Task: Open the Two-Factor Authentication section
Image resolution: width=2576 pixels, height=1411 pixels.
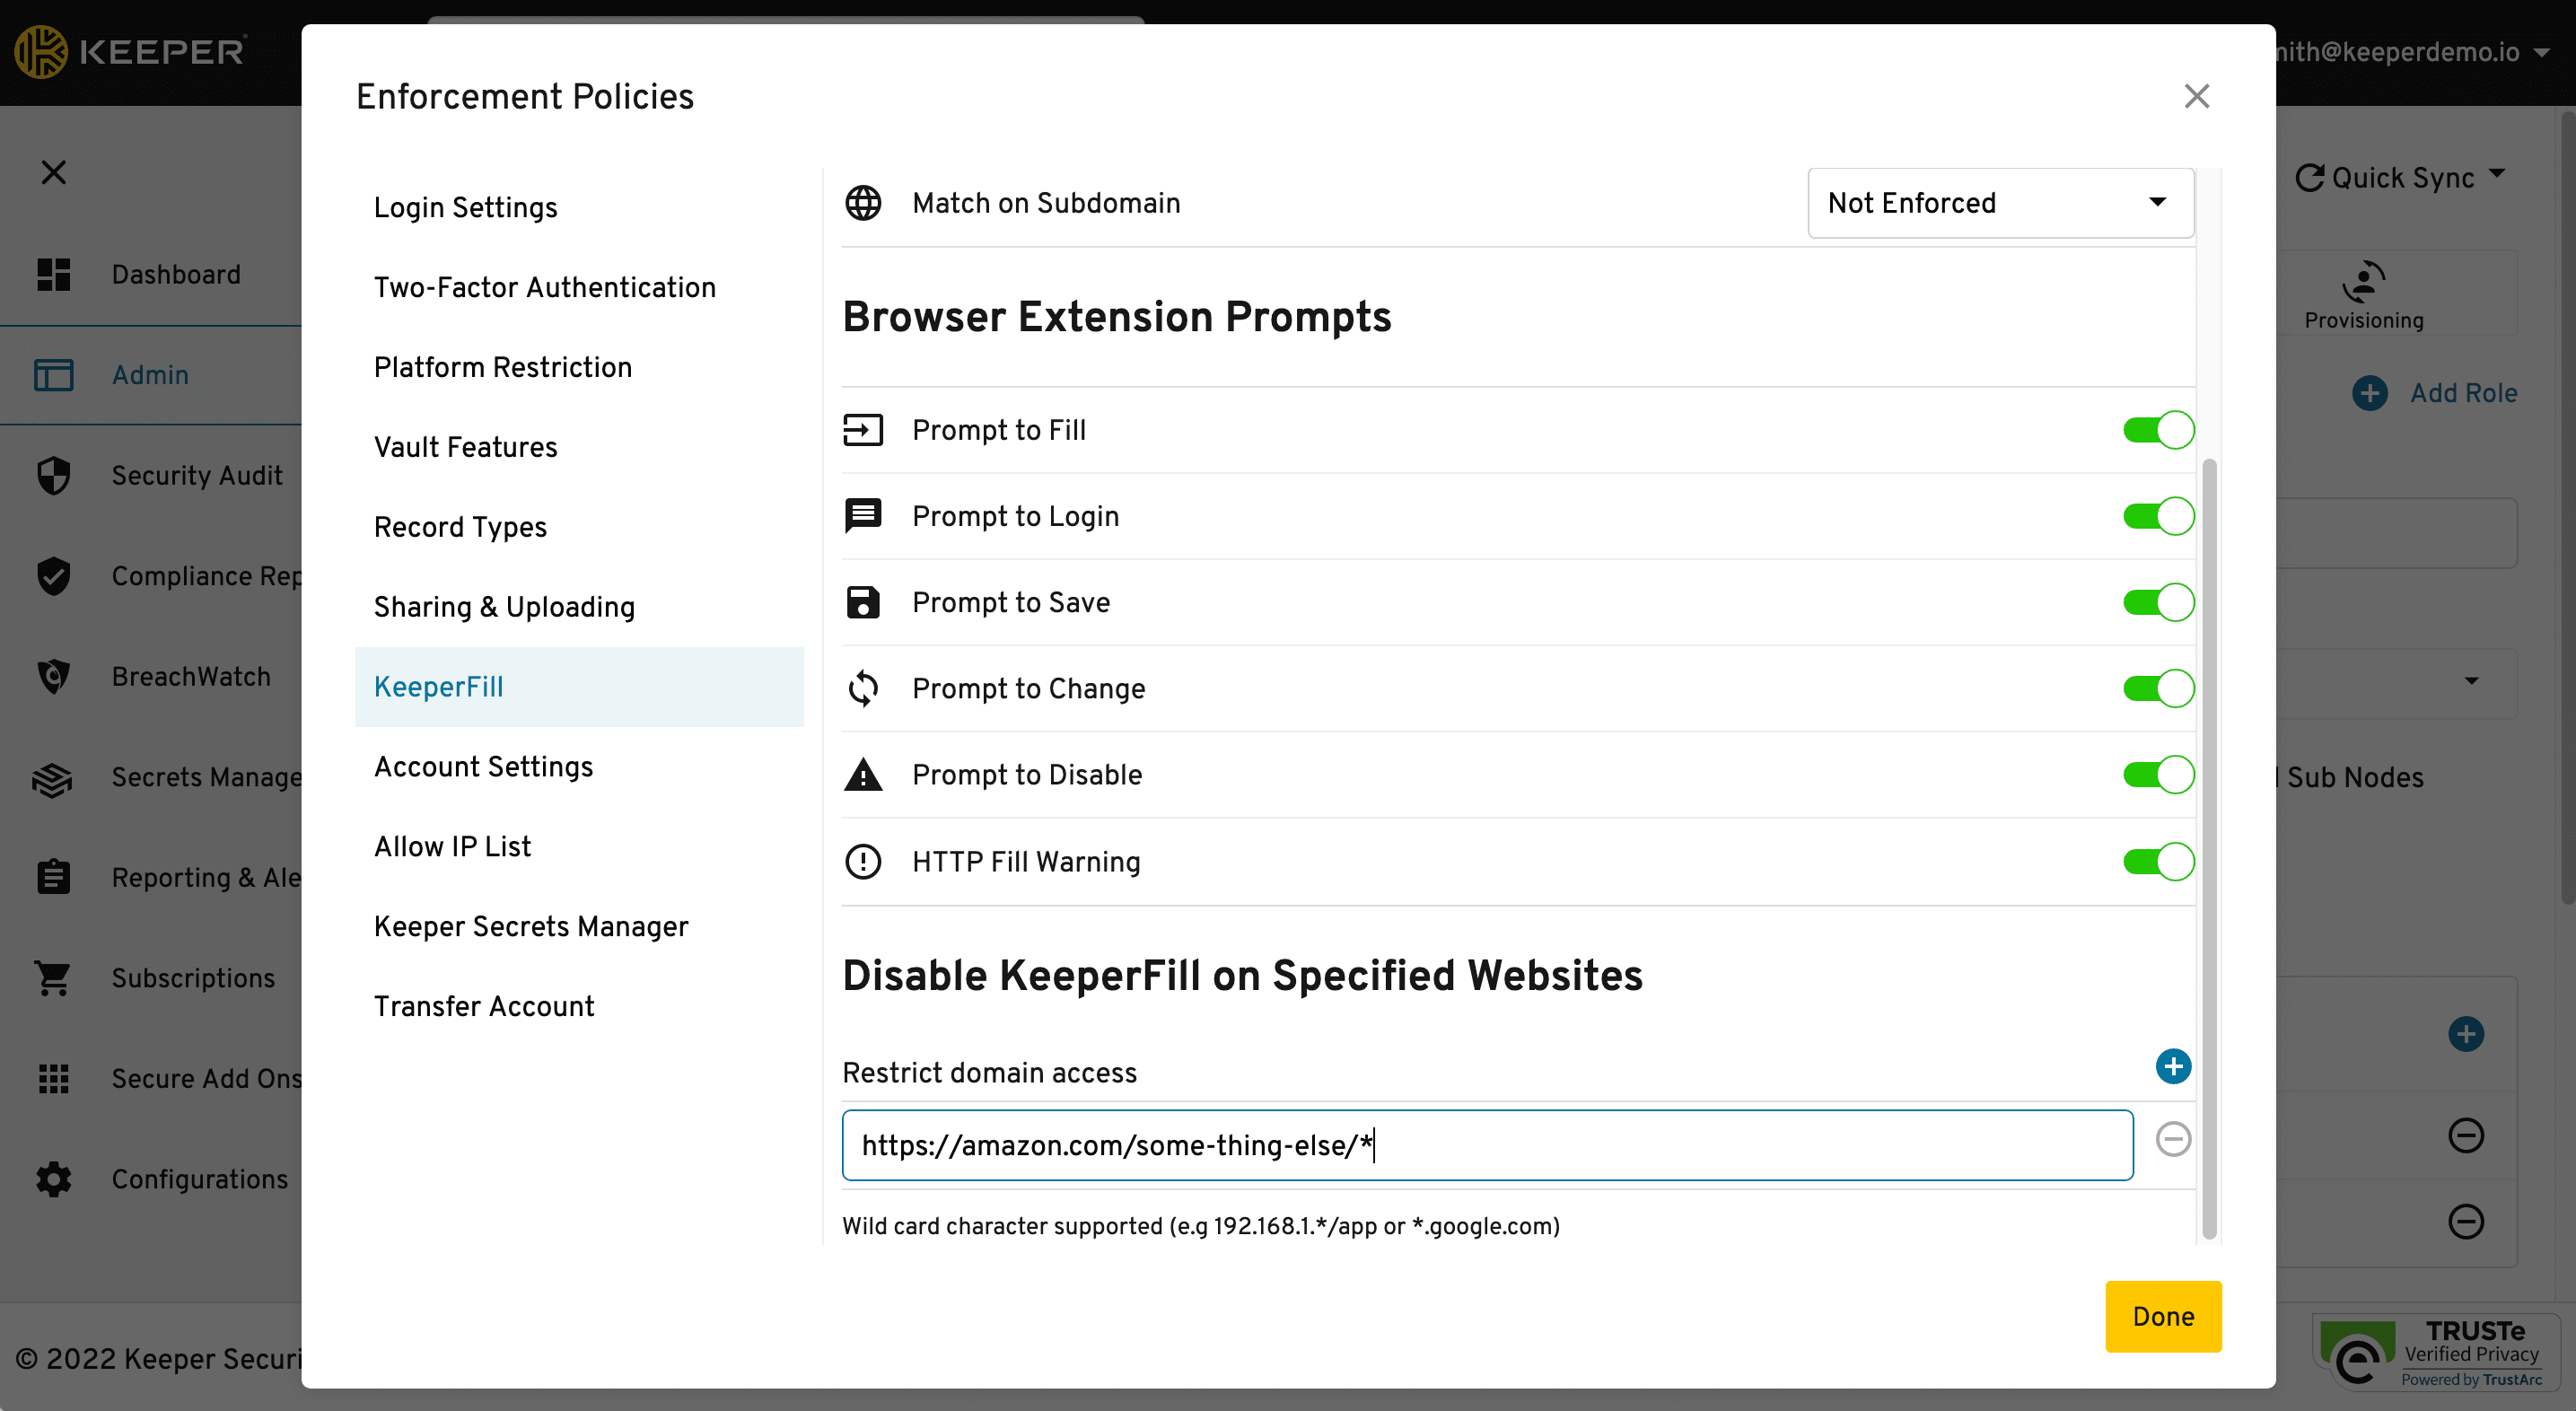Action: 544,287
